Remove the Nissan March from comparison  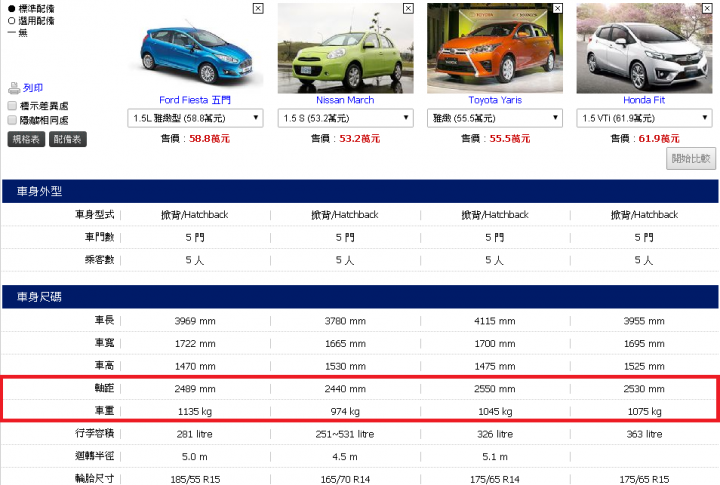click(x=408, y=8)
